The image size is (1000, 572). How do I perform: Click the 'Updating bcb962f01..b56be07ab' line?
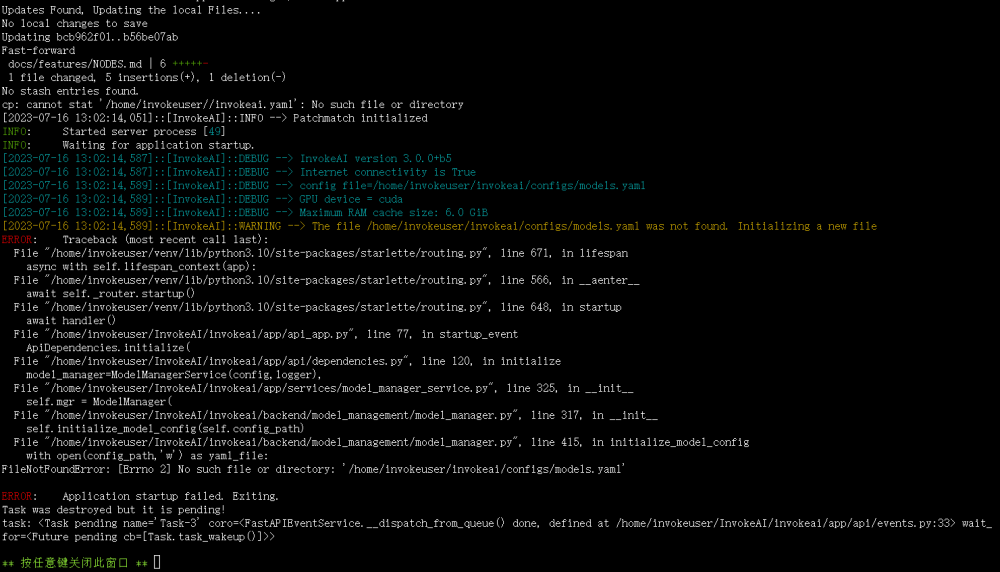[90, 37]
